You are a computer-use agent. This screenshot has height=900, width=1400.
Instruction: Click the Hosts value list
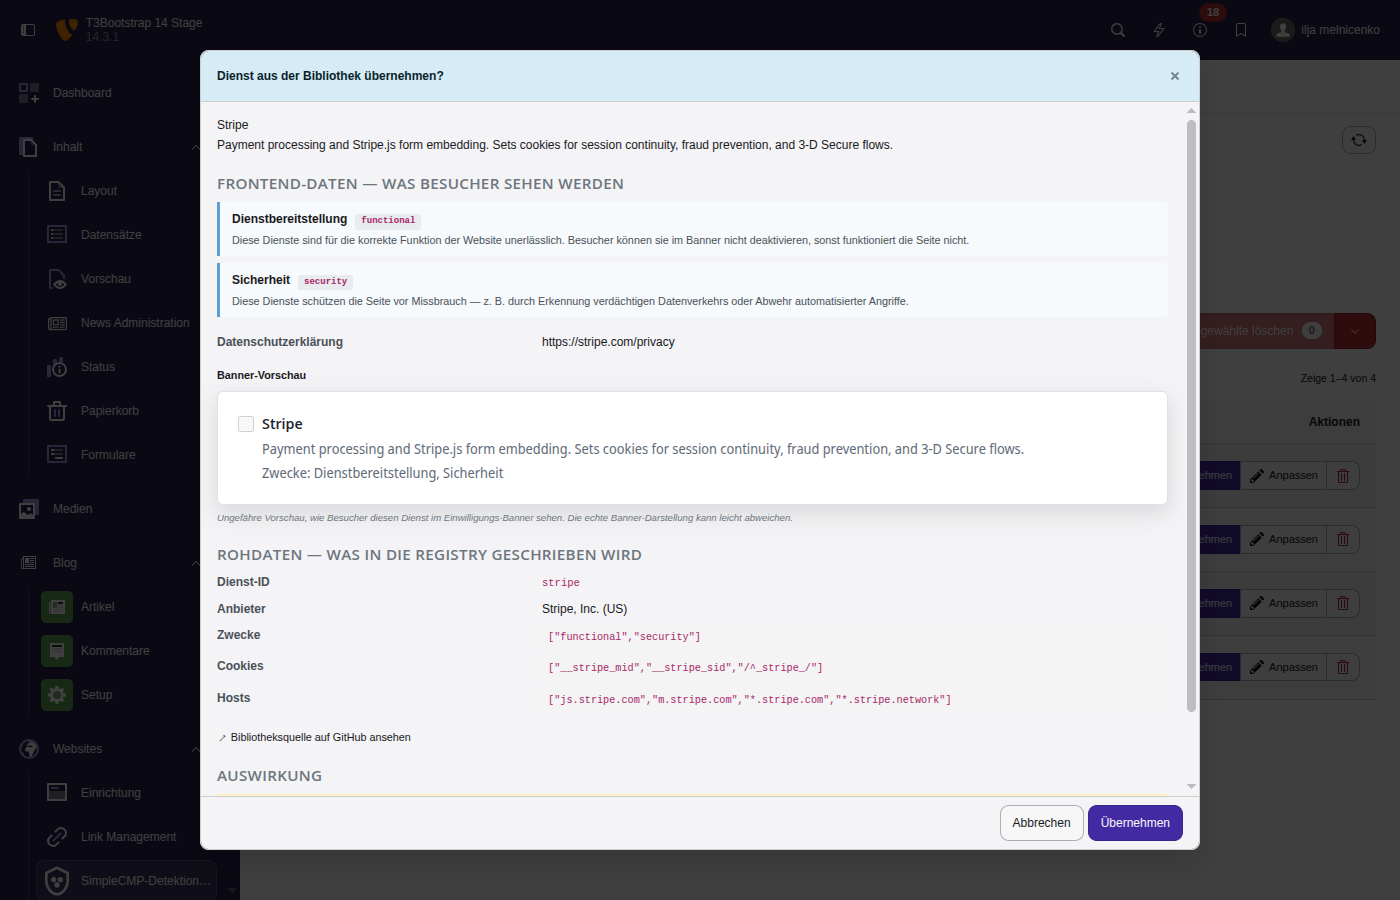(749, 700)
